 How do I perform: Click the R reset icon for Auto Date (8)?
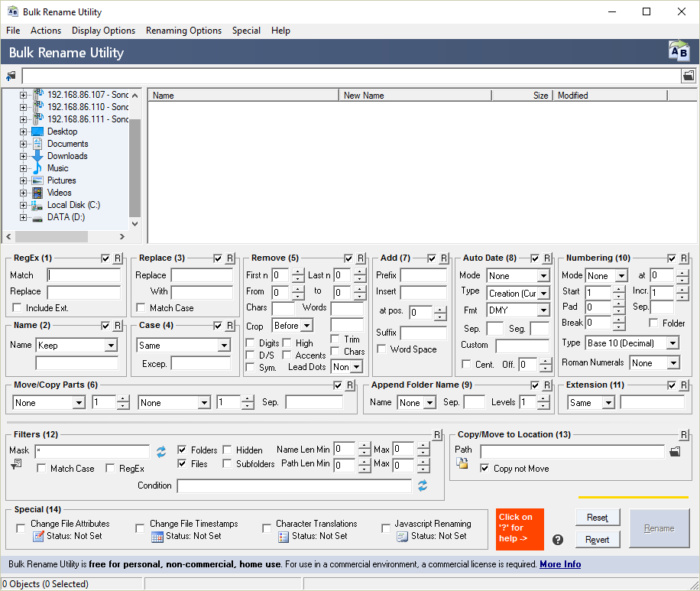click(x=547, y=258)
